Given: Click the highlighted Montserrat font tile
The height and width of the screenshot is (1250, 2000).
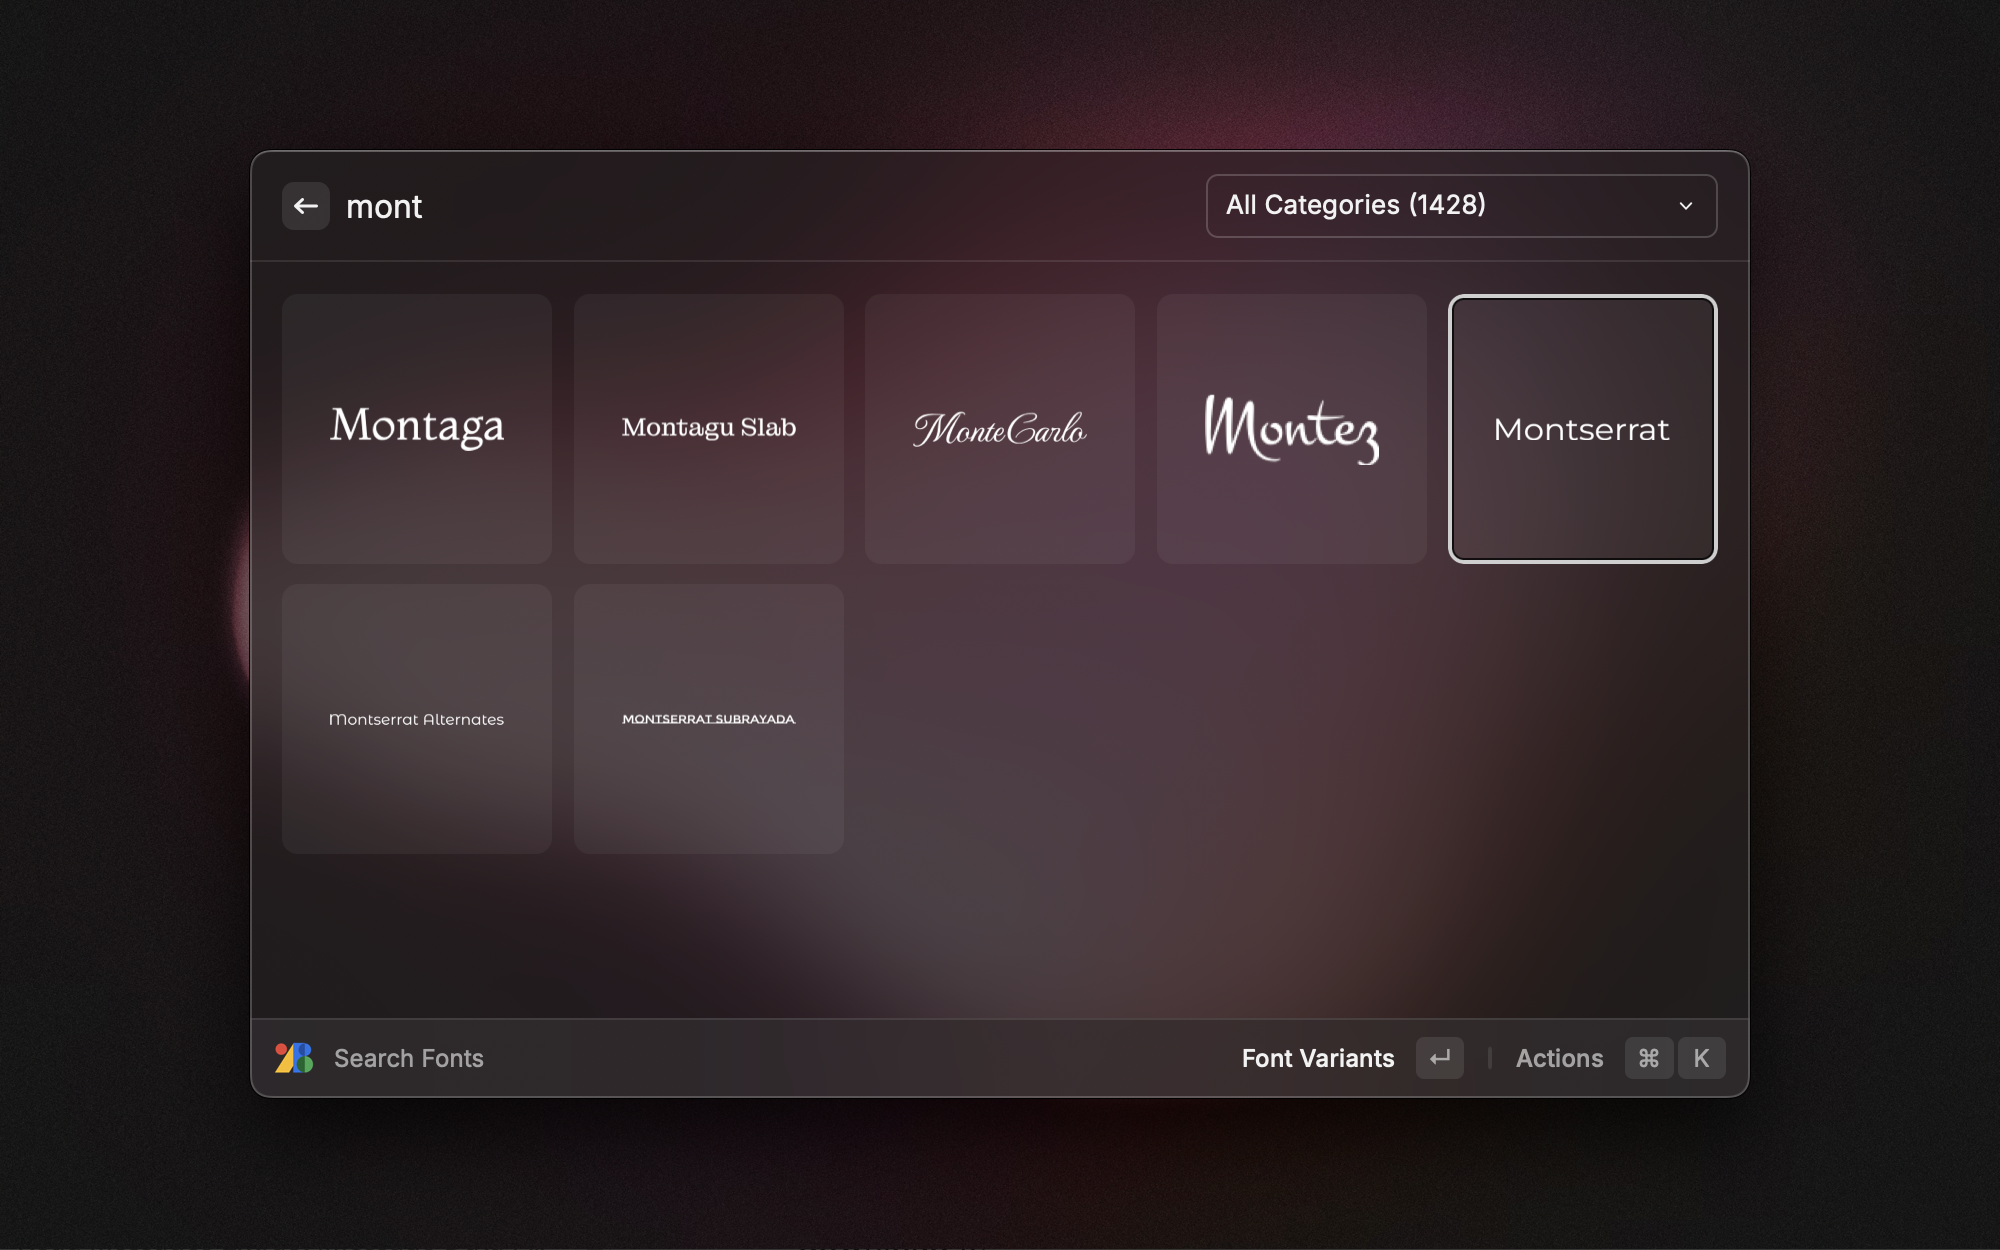Looking at the screenshot, I should point(1582,429).
